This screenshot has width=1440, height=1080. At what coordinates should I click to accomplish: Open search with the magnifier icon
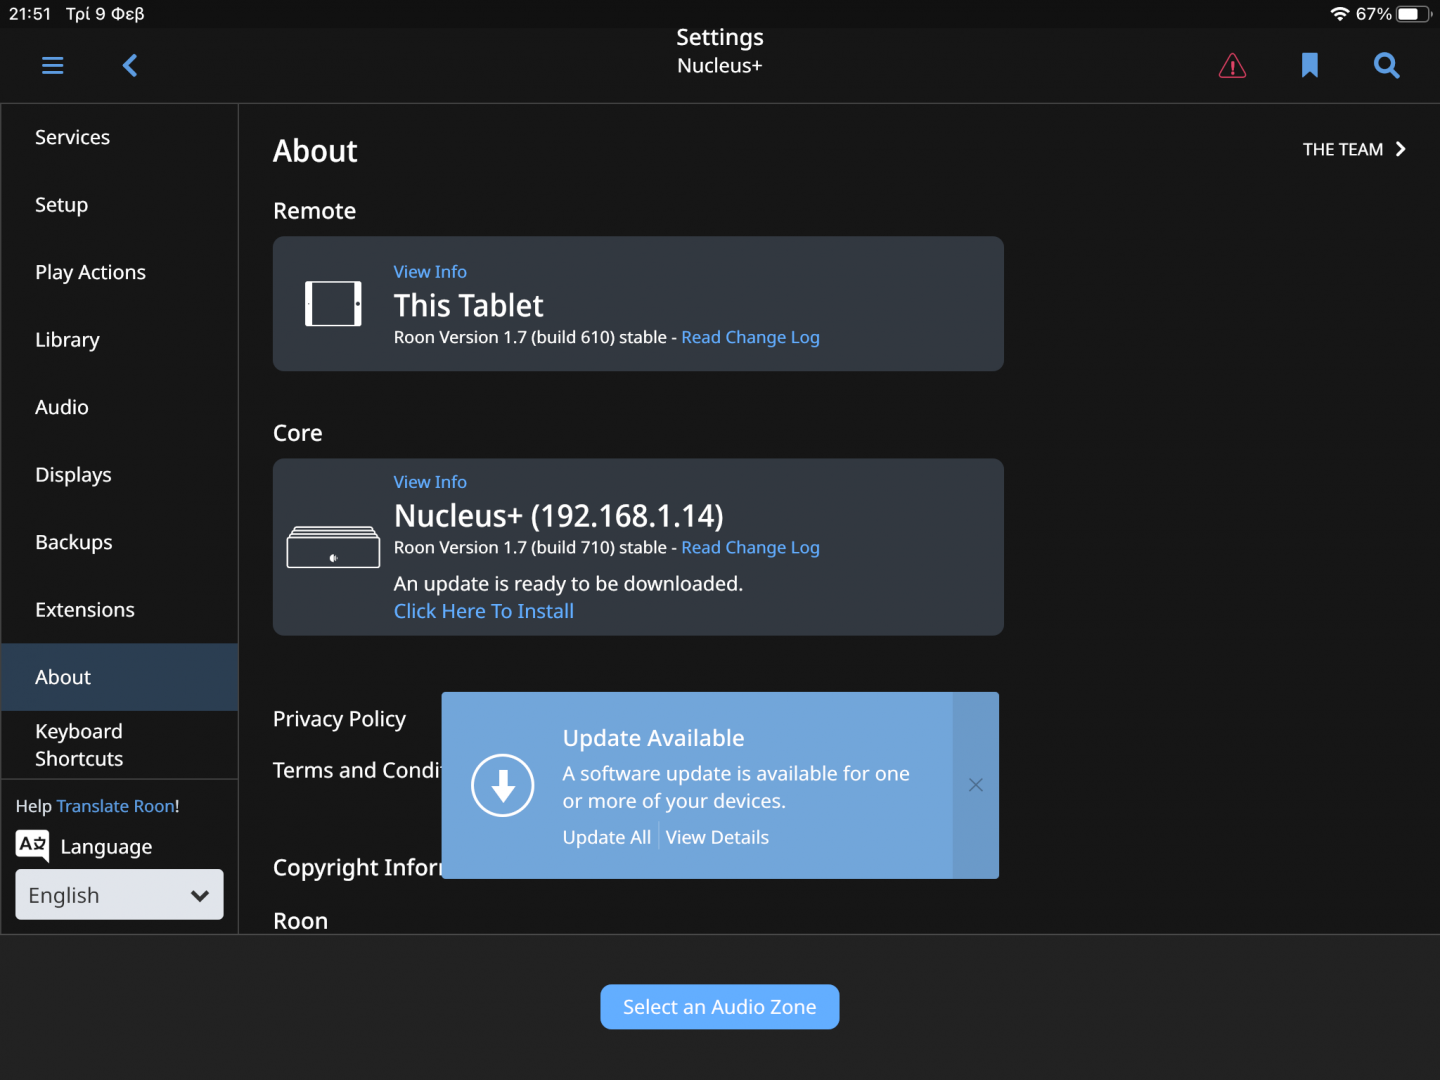[x=1386, y=66]
